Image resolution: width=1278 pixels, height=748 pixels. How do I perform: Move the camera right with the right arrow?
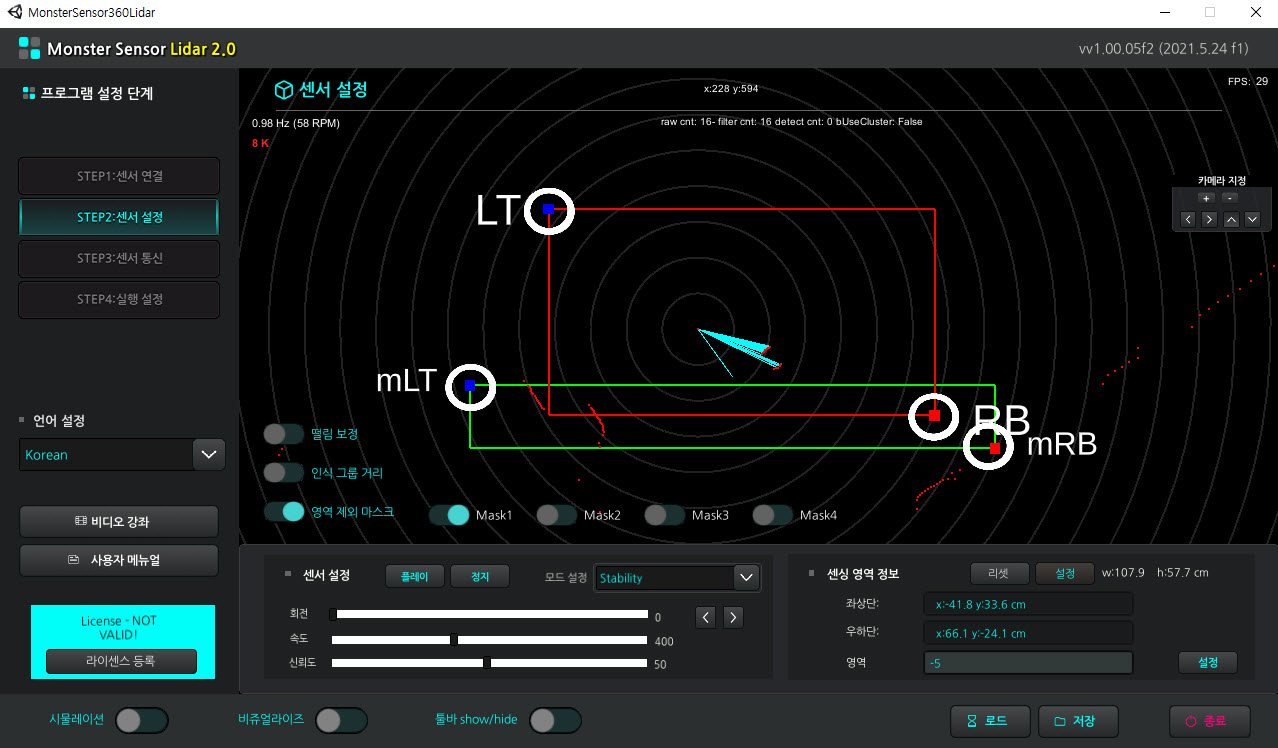pos(1209,219)
